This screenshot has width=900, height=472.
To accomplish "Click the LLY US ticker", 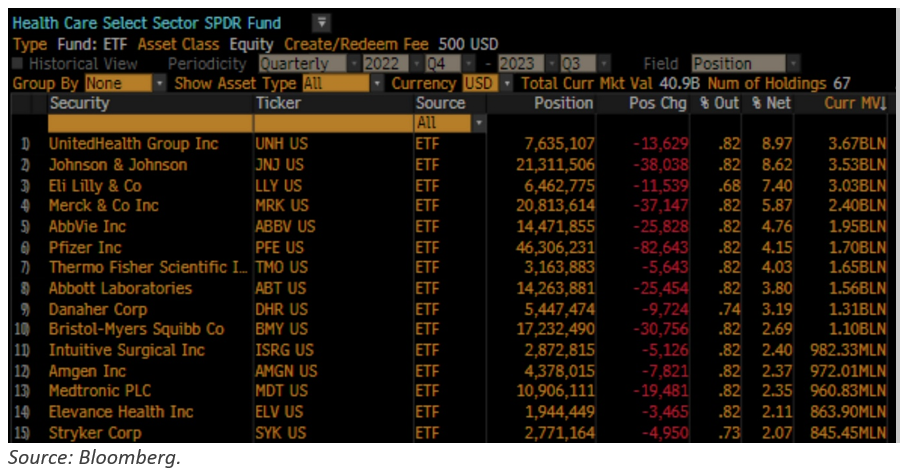I will tap(278, 186).
